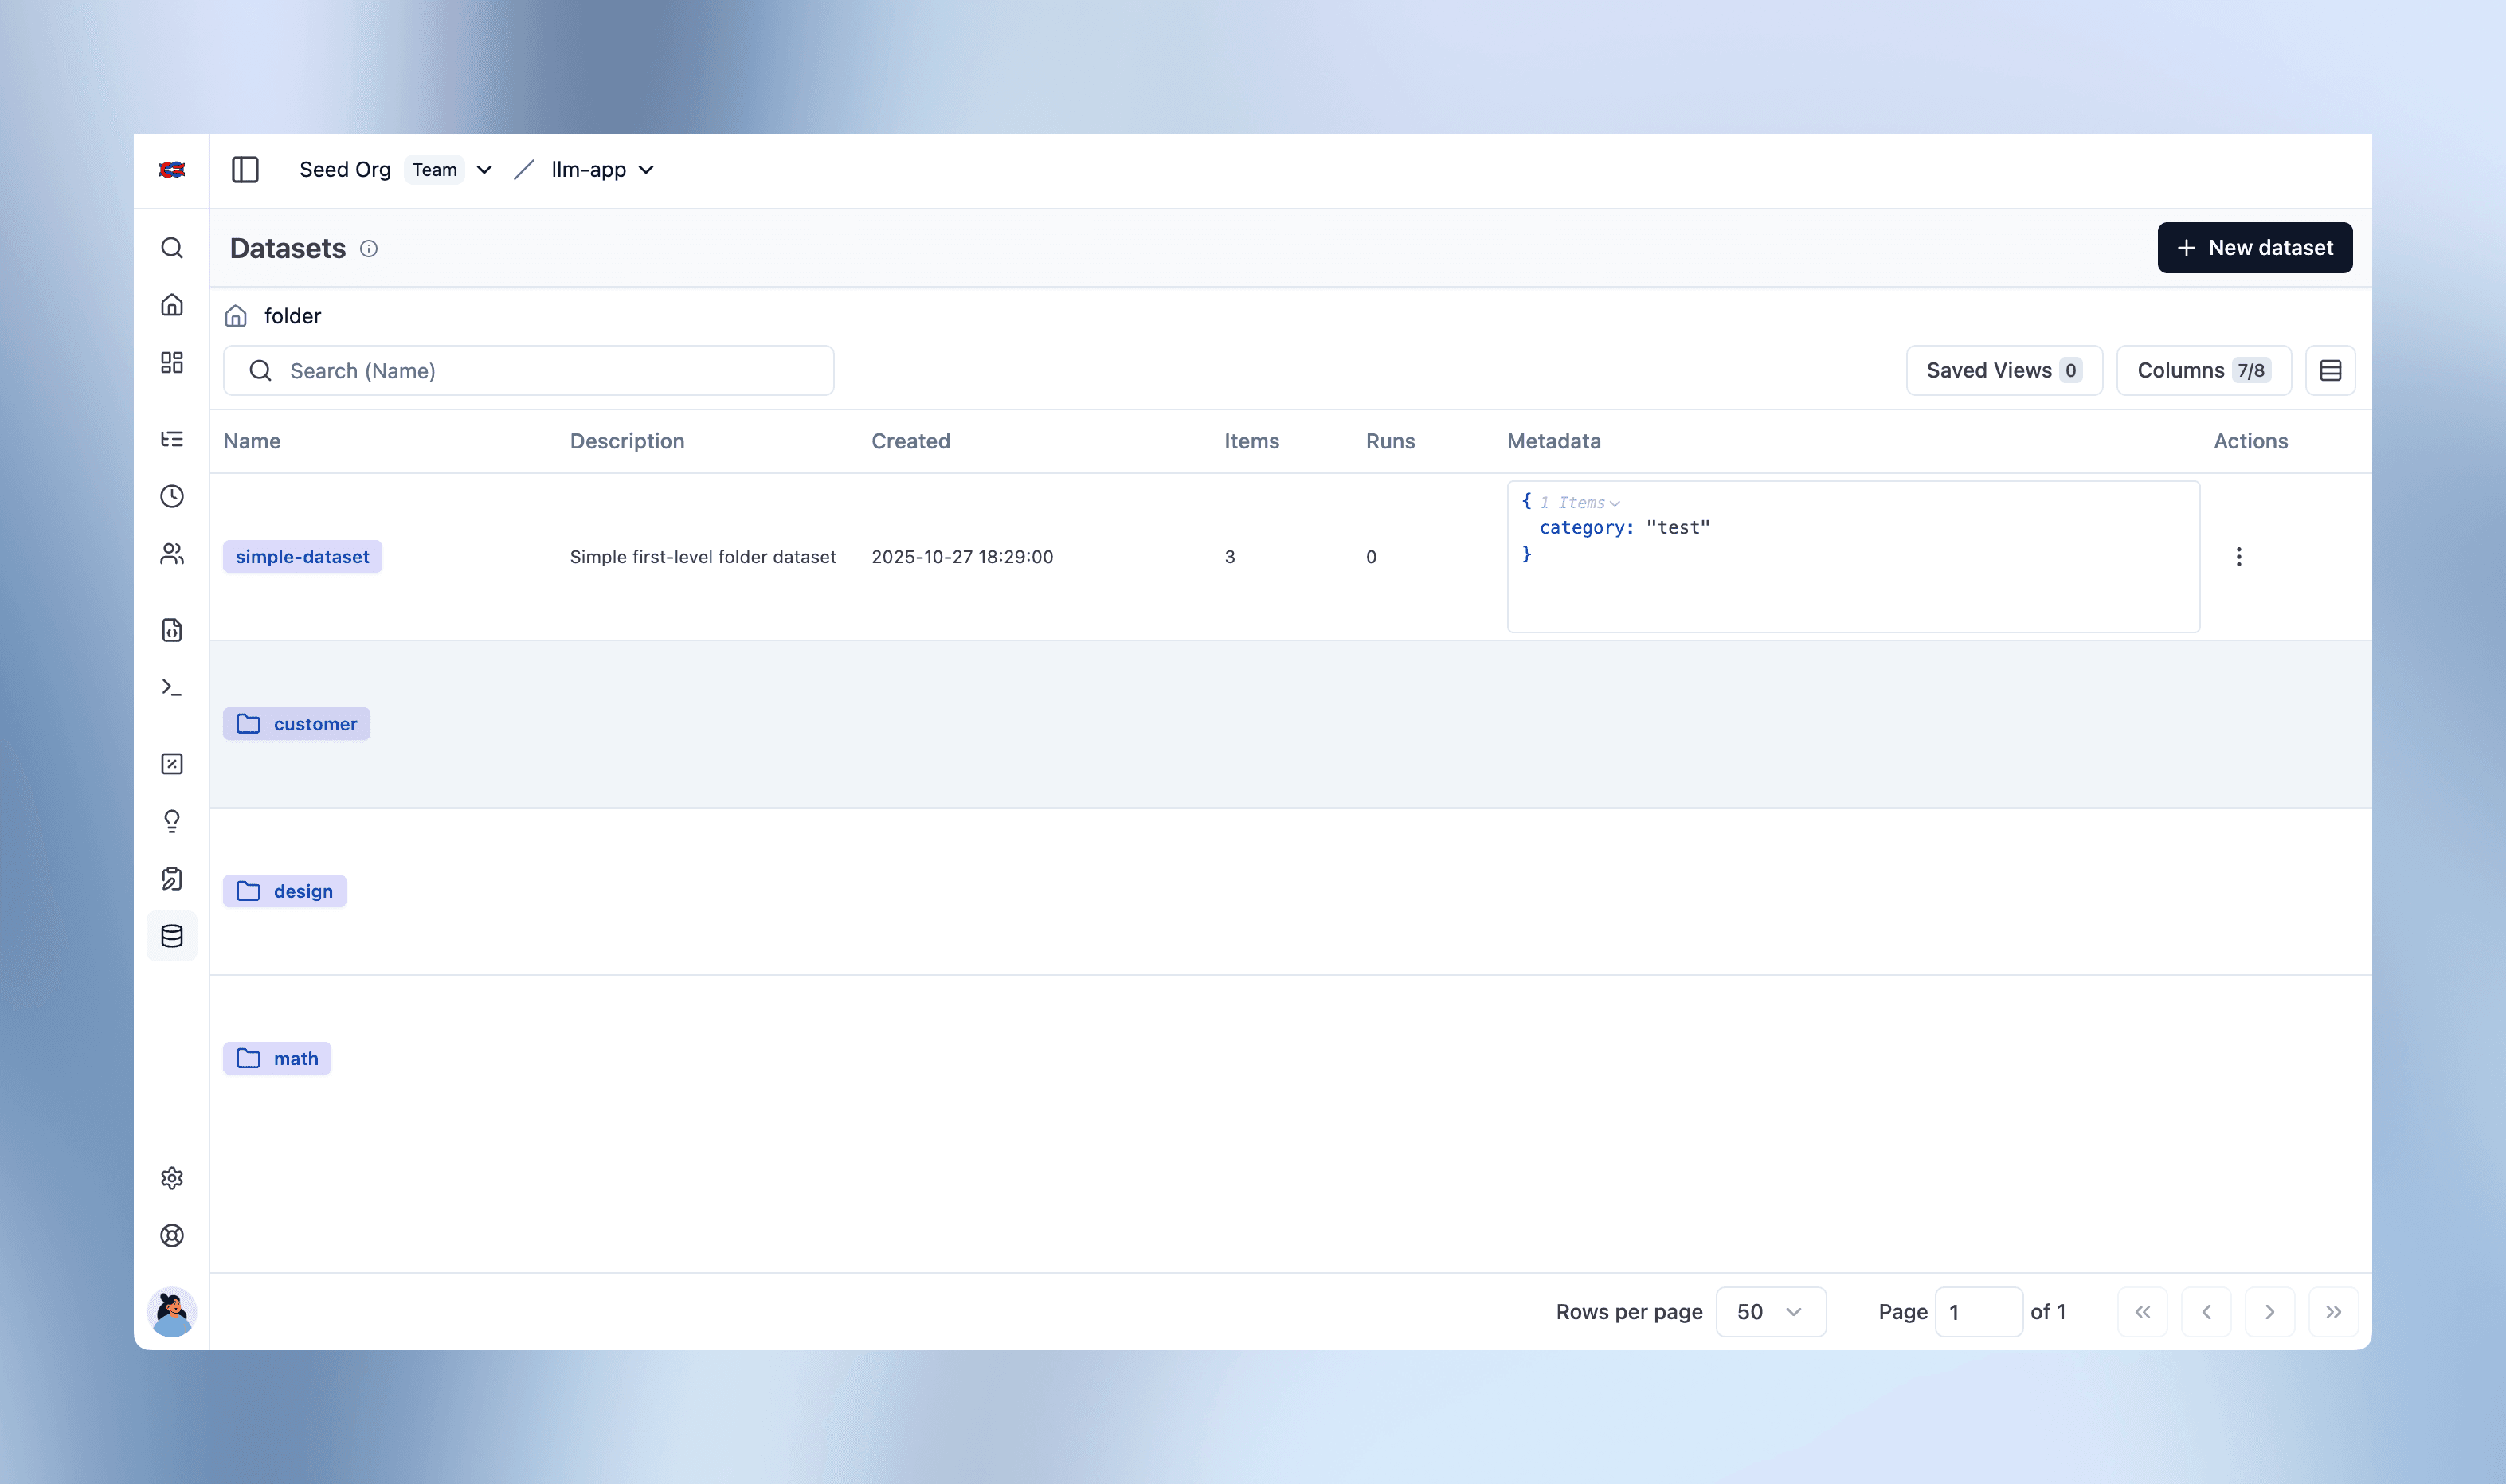
Task: Create a New dataset
Action: tap(2254, 247)
